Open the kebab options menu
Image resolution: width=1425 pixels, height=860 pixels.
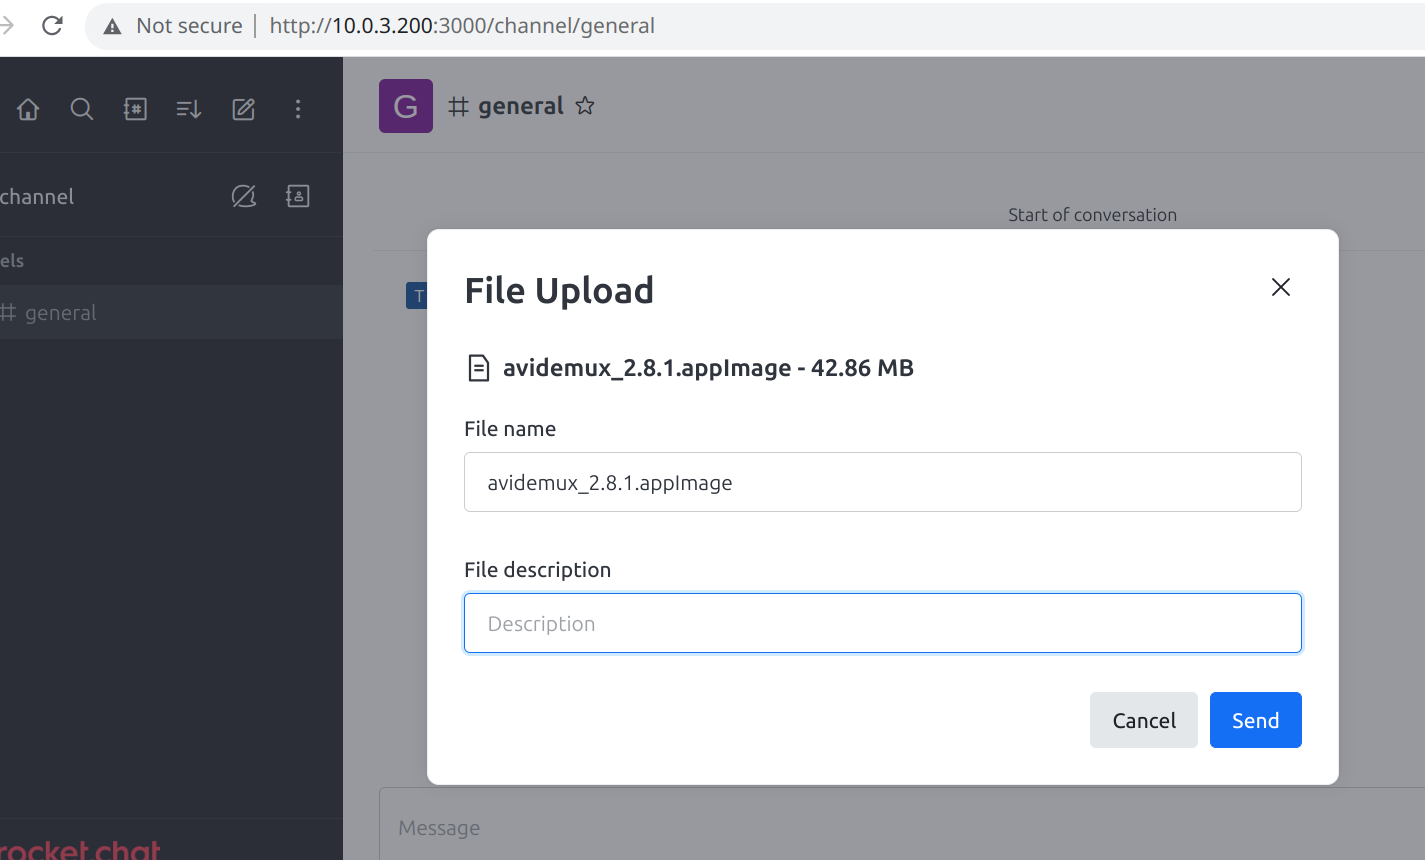tap(298, 109)
